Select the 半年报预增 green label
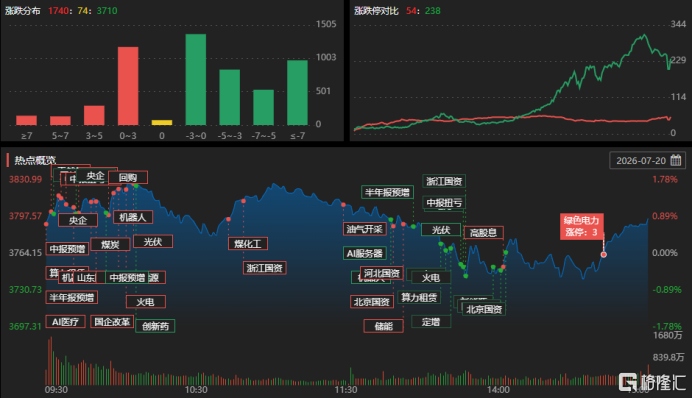This screenshot has width=693, height=399. [388, 192]
